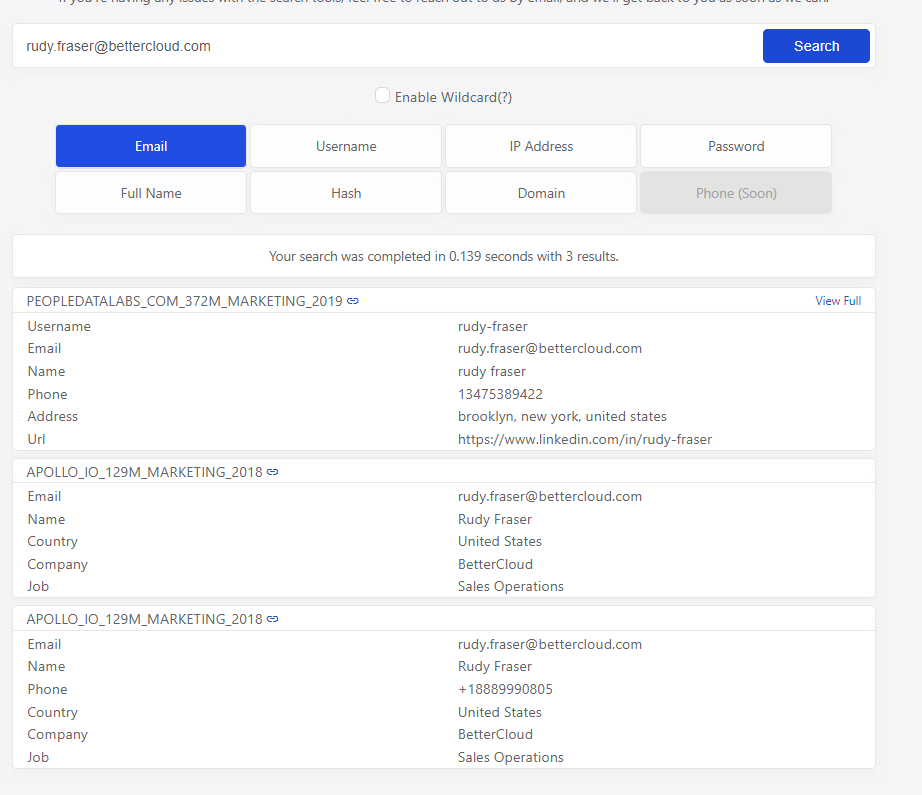922x795 pixels.
Task: Click the disabled Phone (Soon) option
Action: (736, 193)
